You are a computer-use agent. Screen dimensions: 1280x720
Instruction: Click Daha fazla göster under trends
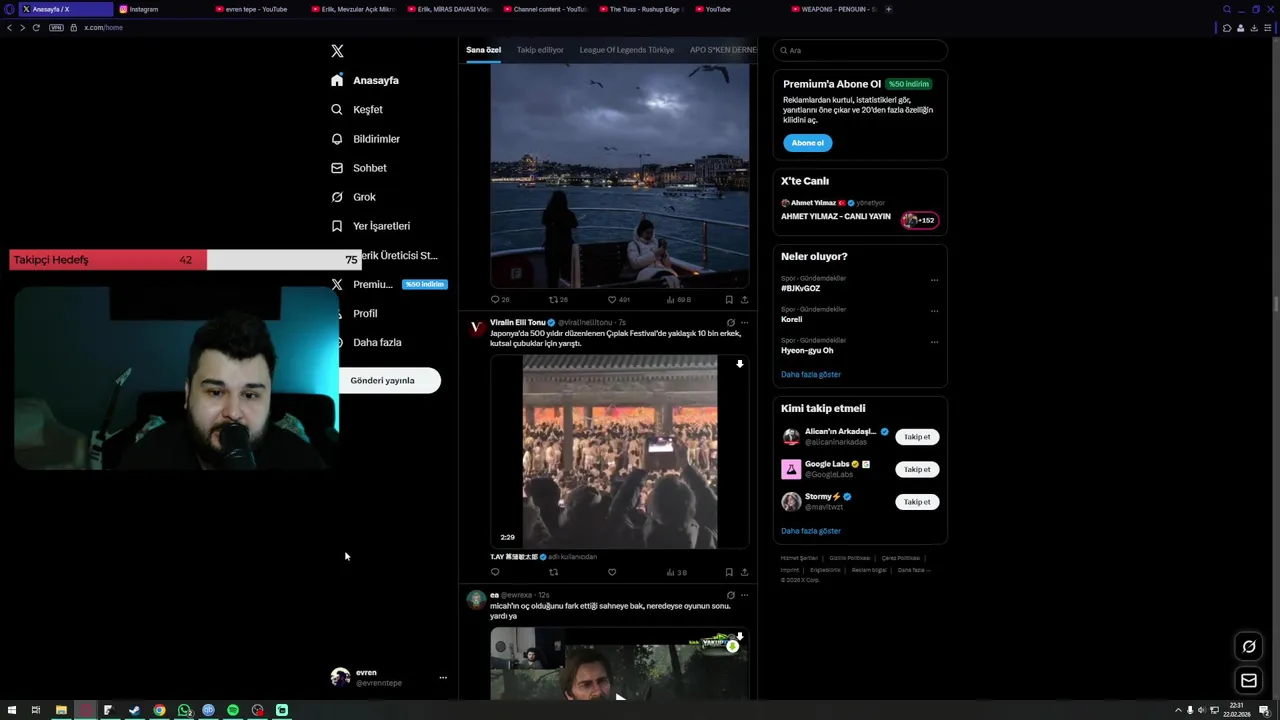tap(811, 374)
